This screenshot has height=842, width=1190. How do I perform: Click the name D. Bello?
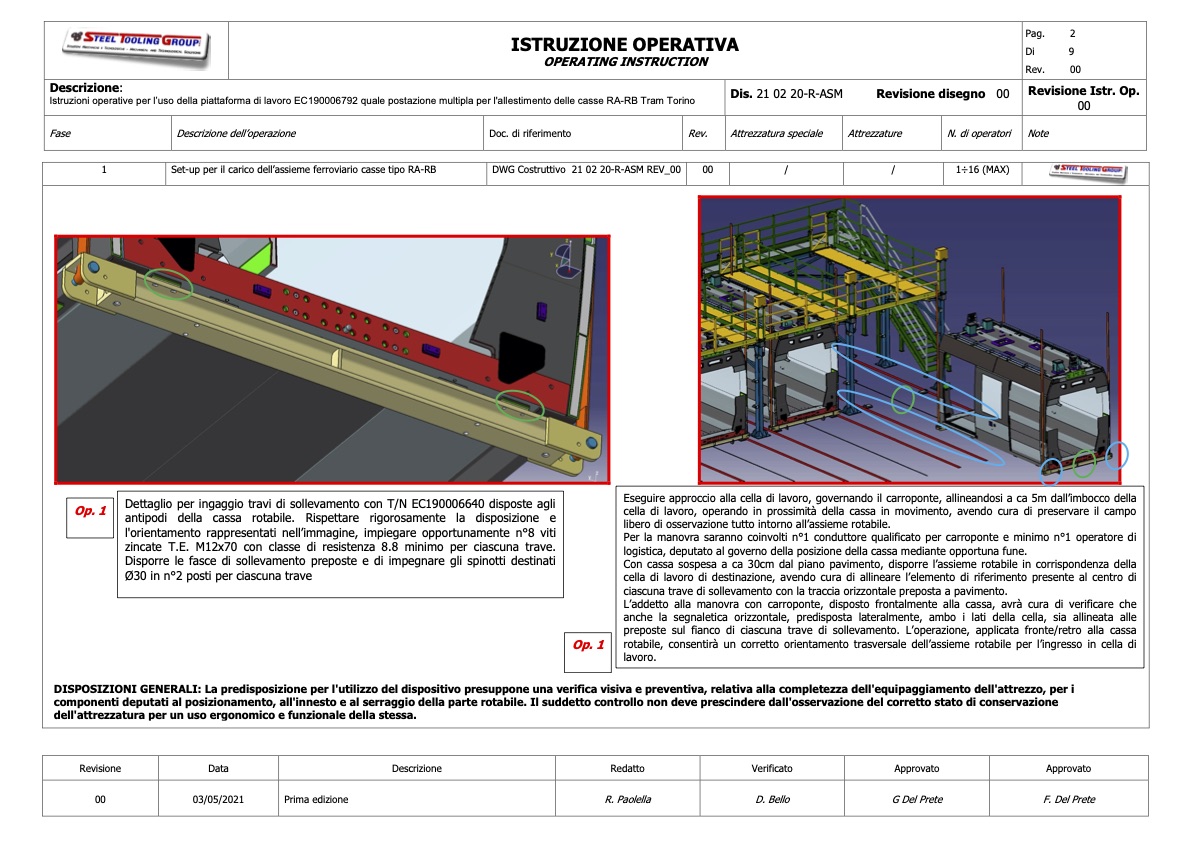(x=773, y=799)
